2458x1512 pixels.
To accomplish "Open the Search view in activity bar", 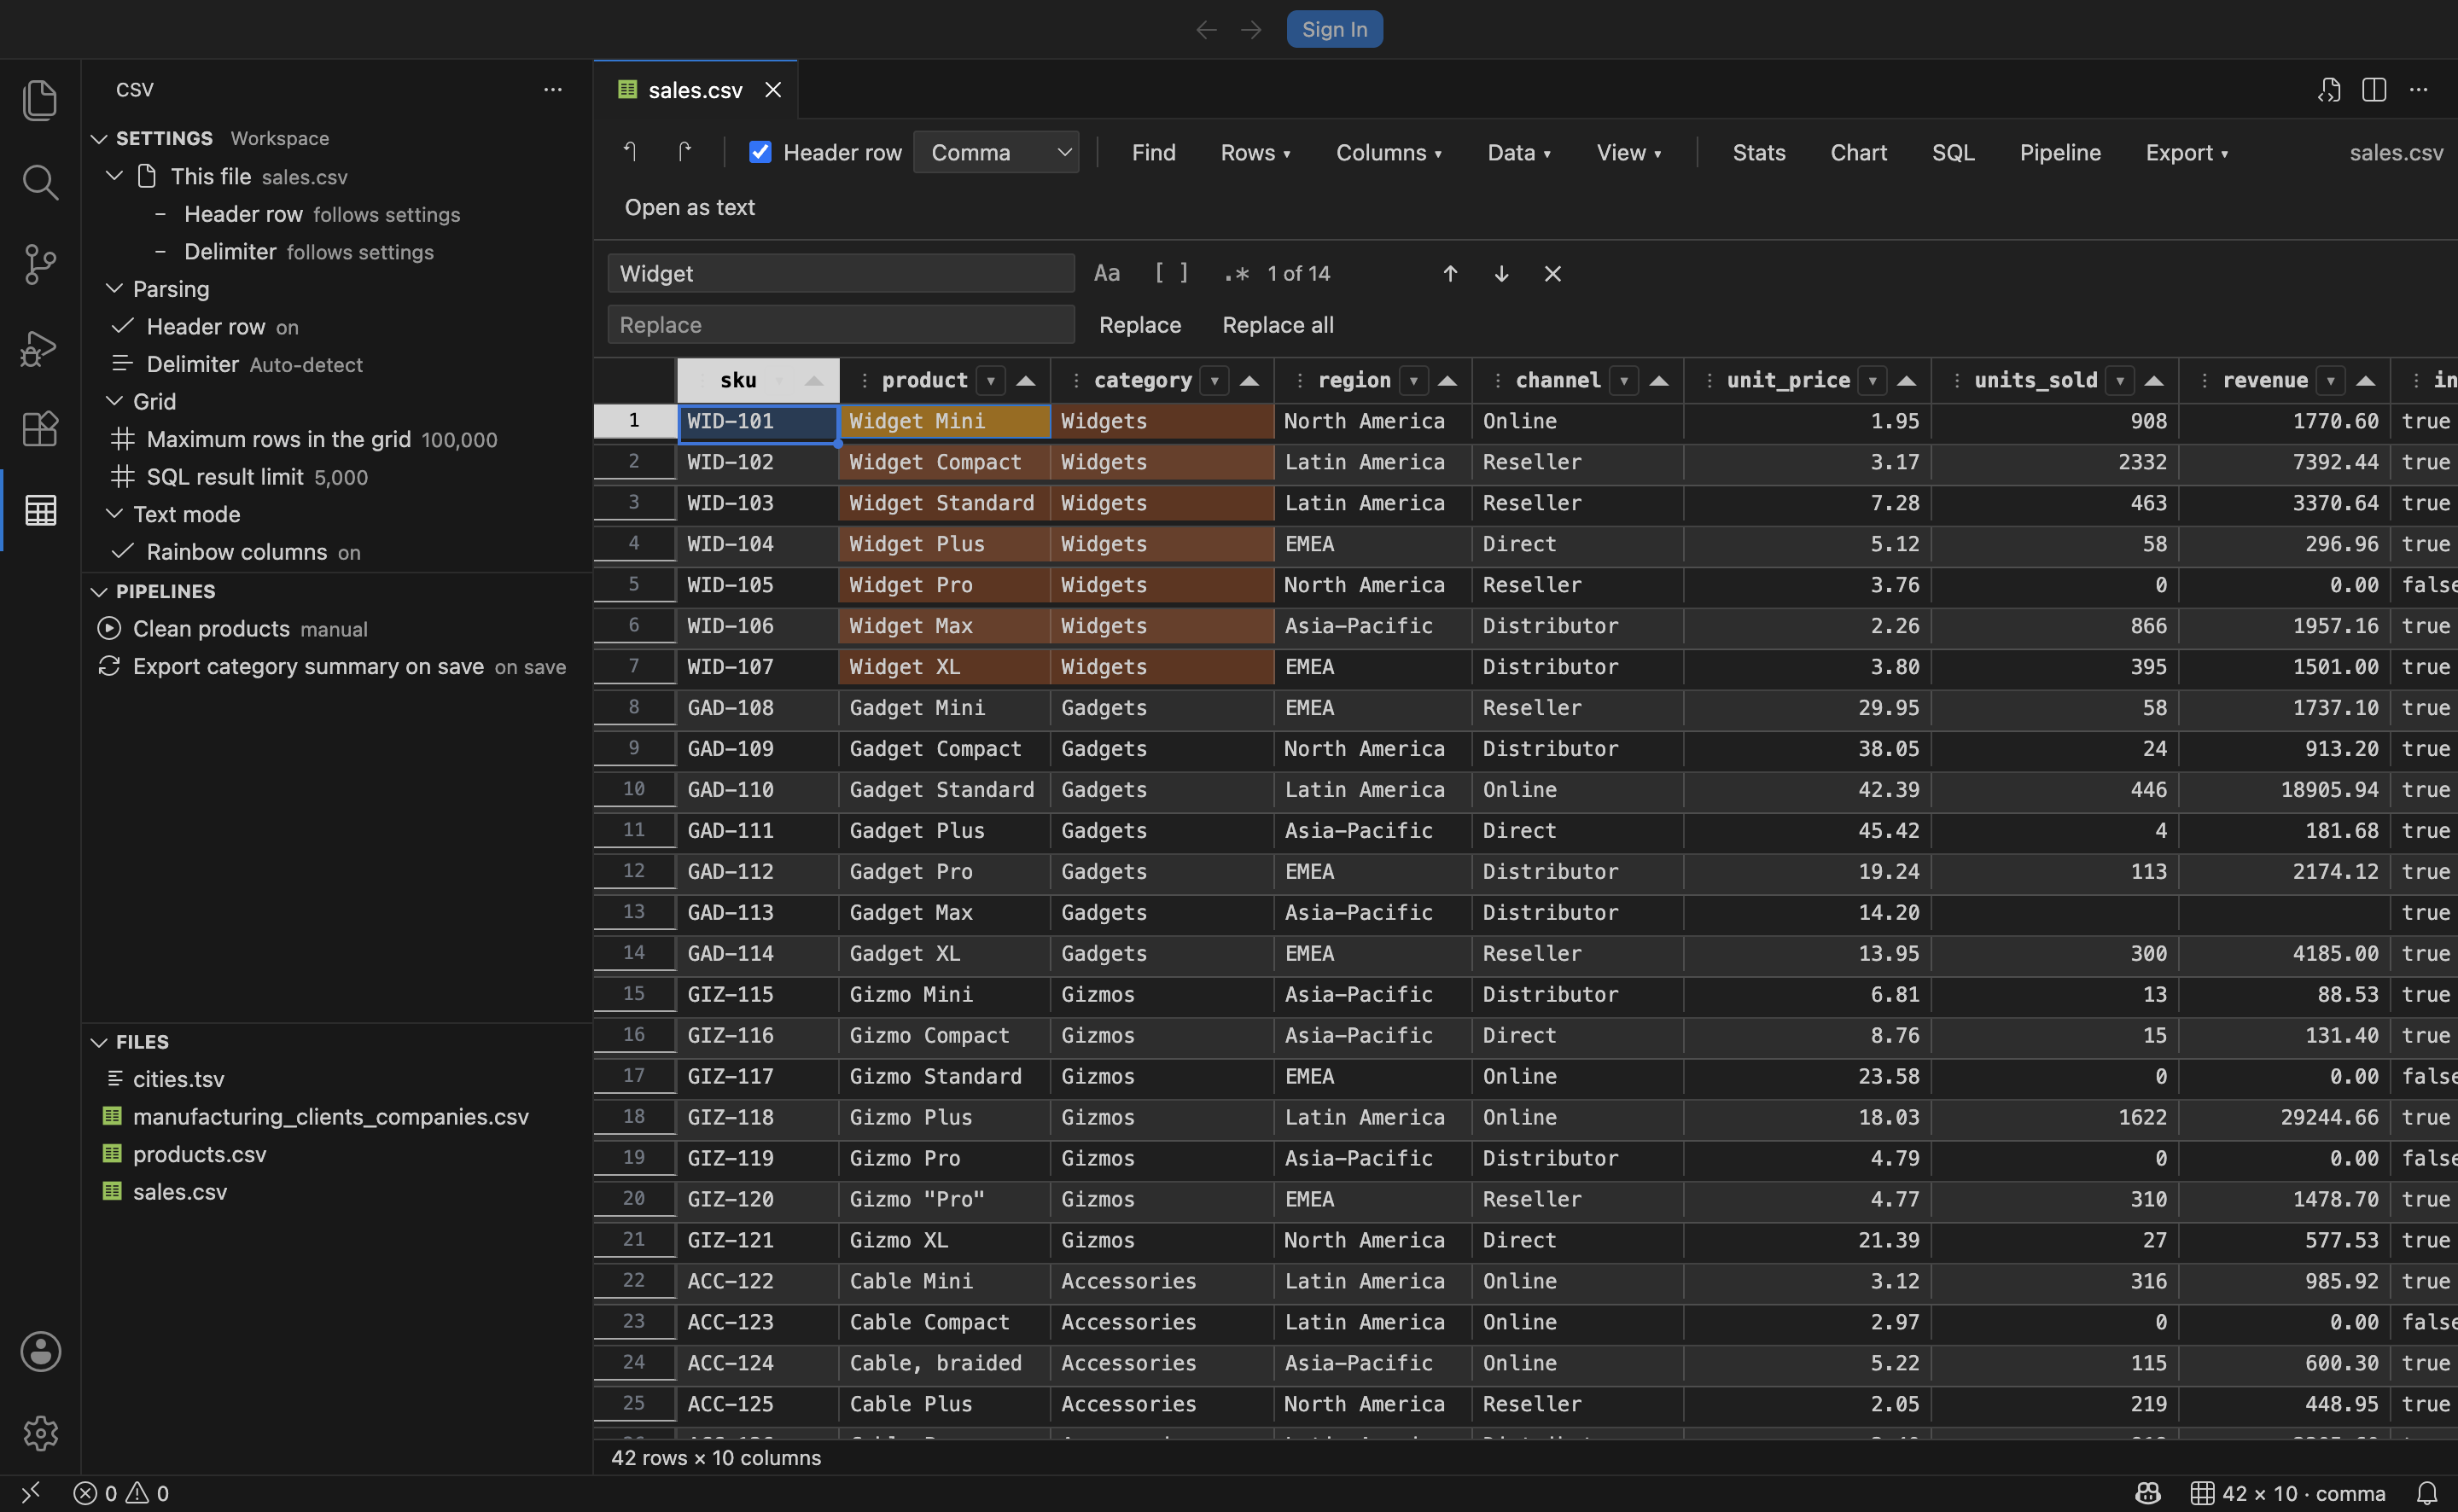I will tap(40, 182).
